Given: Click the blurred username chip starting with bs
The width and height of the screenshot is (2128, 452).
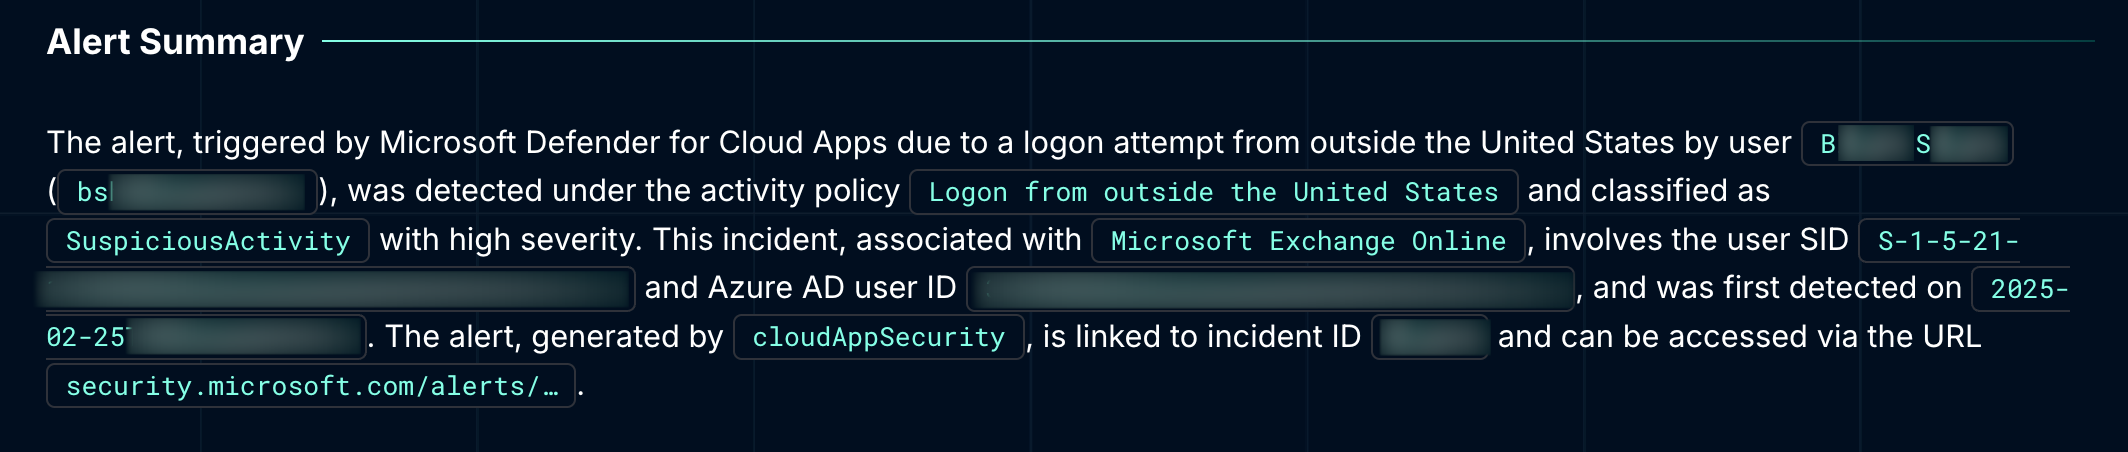Looking at the screenshot, I should 188,192.
